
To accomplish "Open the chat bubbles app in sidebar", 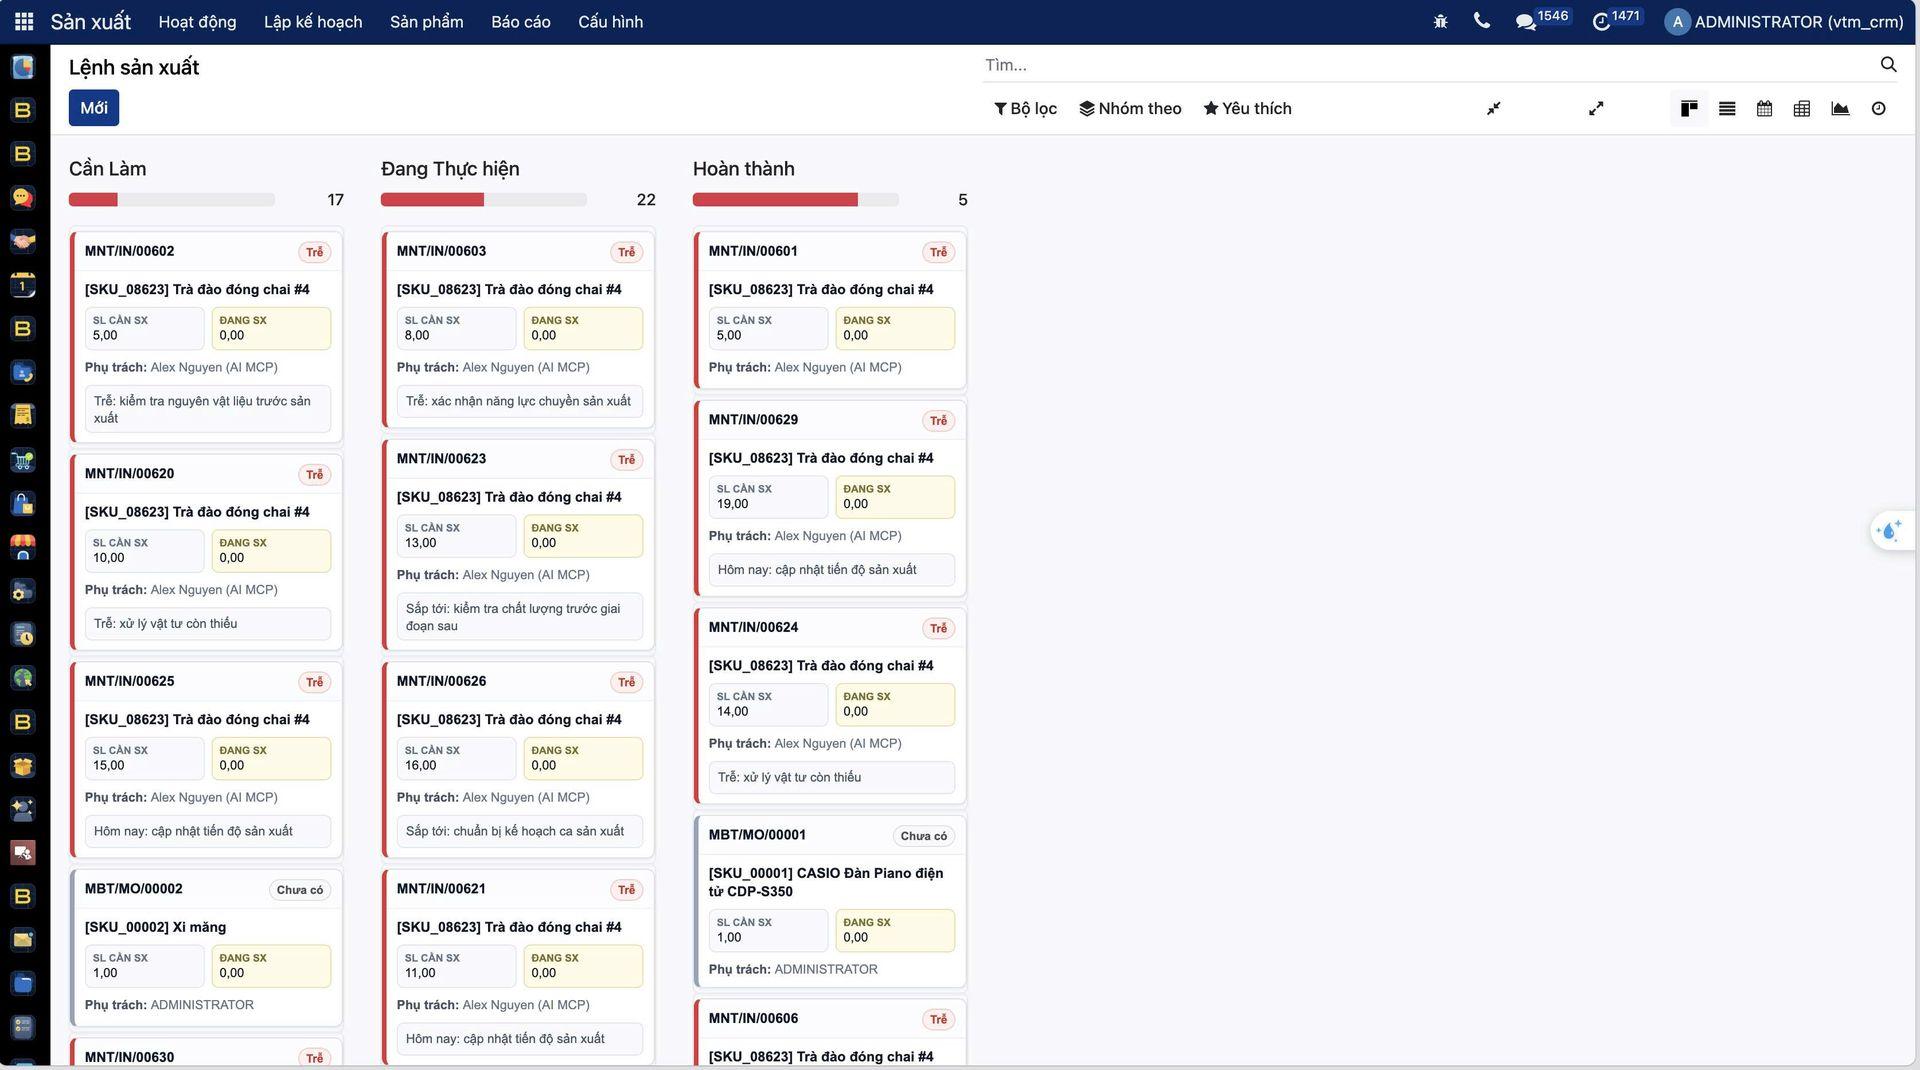I will (x=22, y=197).
